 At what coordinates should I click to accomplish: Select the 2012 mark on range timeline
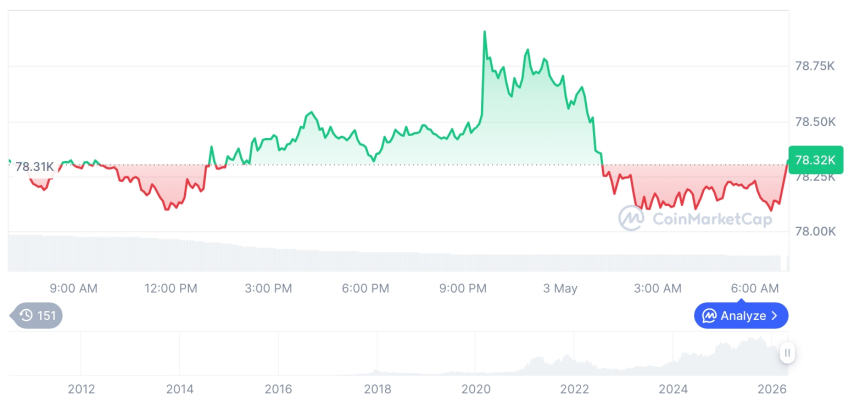pos(81,389)
